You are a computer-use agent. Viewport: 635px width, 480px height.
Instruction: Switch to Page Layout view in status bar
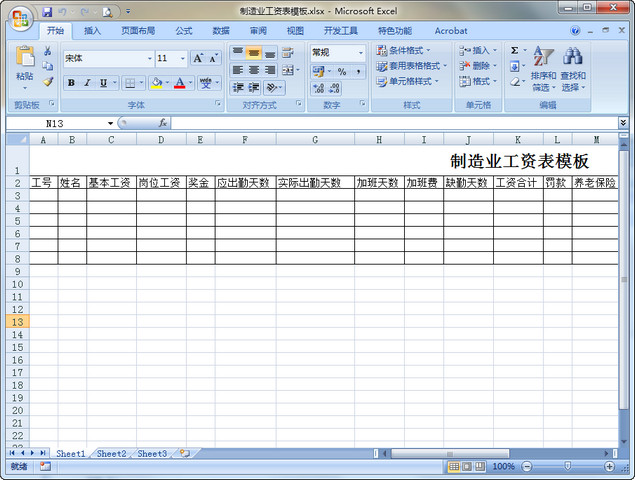(467, 467)
